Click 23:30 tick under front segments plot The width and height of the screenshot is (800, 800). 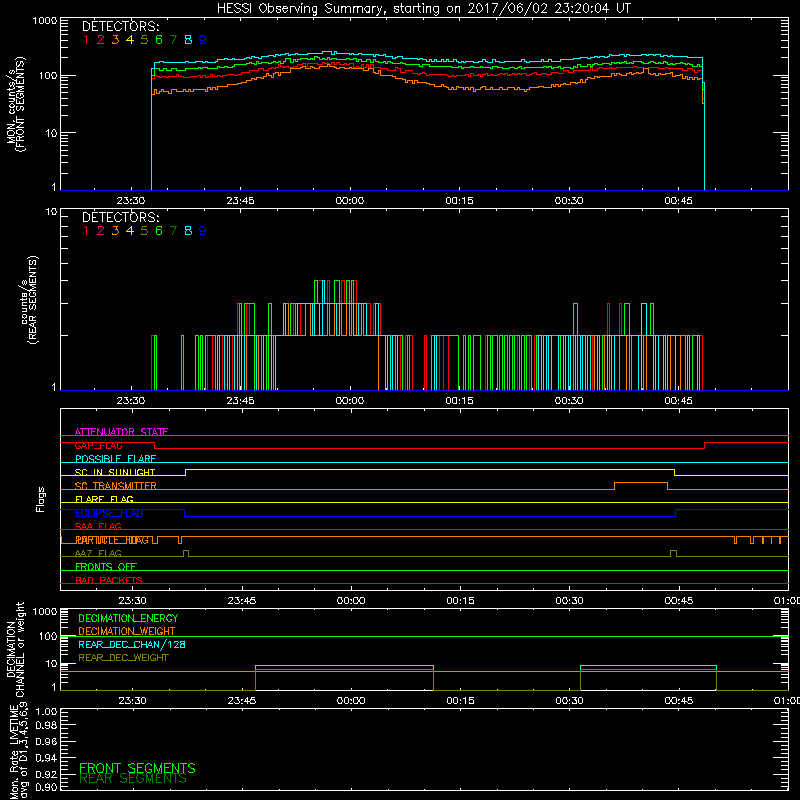pyautogui.click(x=131, y=201)
